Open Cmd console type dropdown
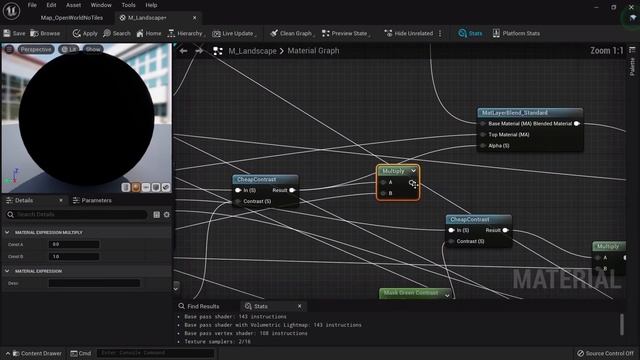This screenshot has width=640, height=360. (80, 353)
